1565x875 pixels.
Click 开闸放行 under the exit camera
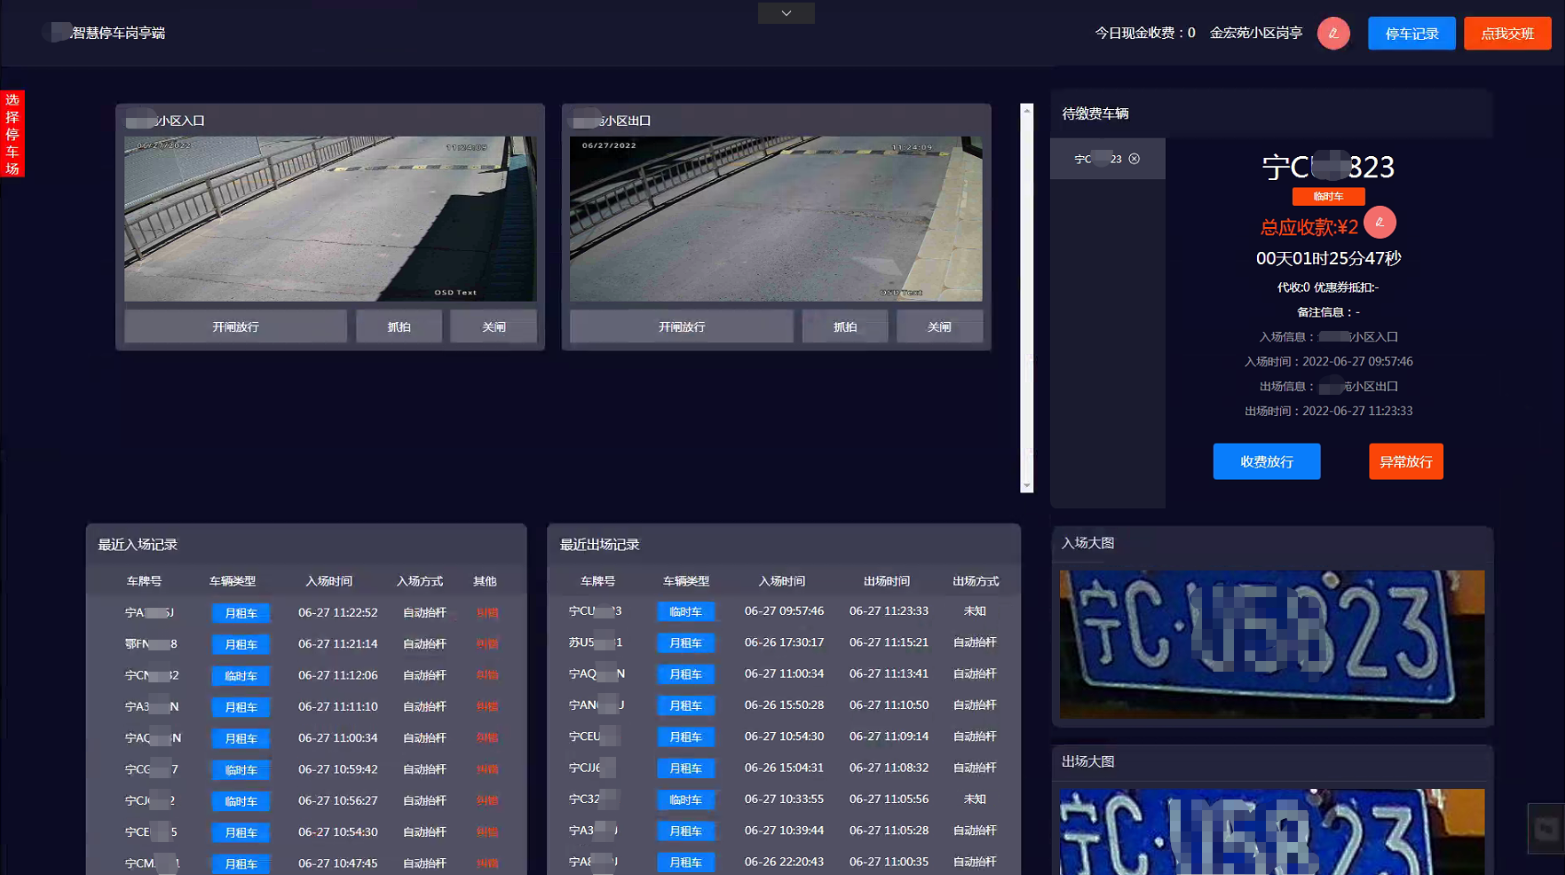(x=681, y=327)
